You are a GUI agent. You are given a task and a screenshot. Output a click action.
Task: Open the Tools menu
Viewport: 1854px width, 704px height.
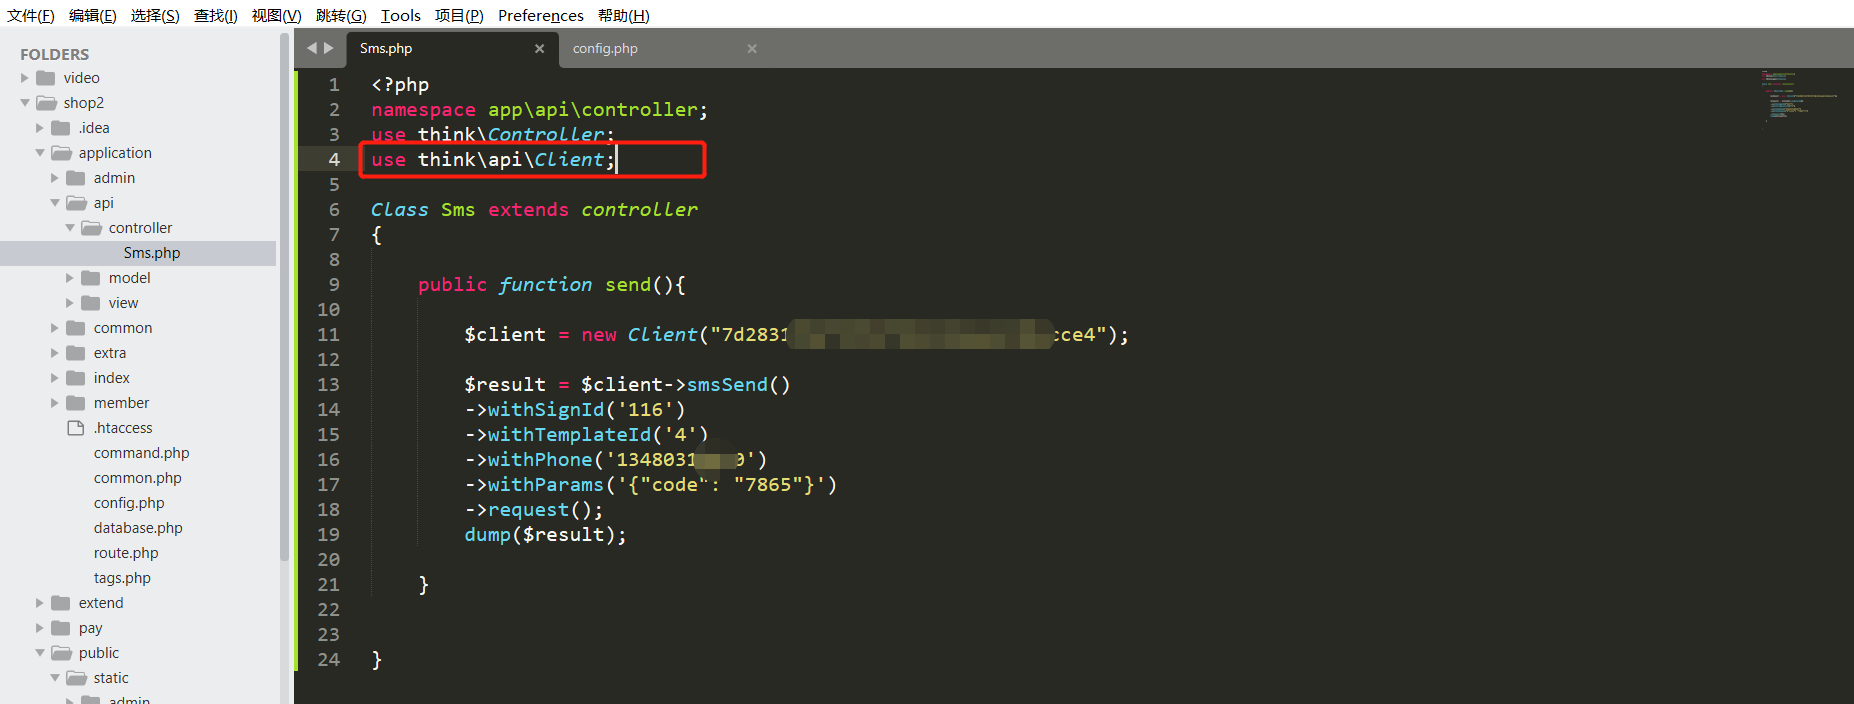tap(401, 15)
